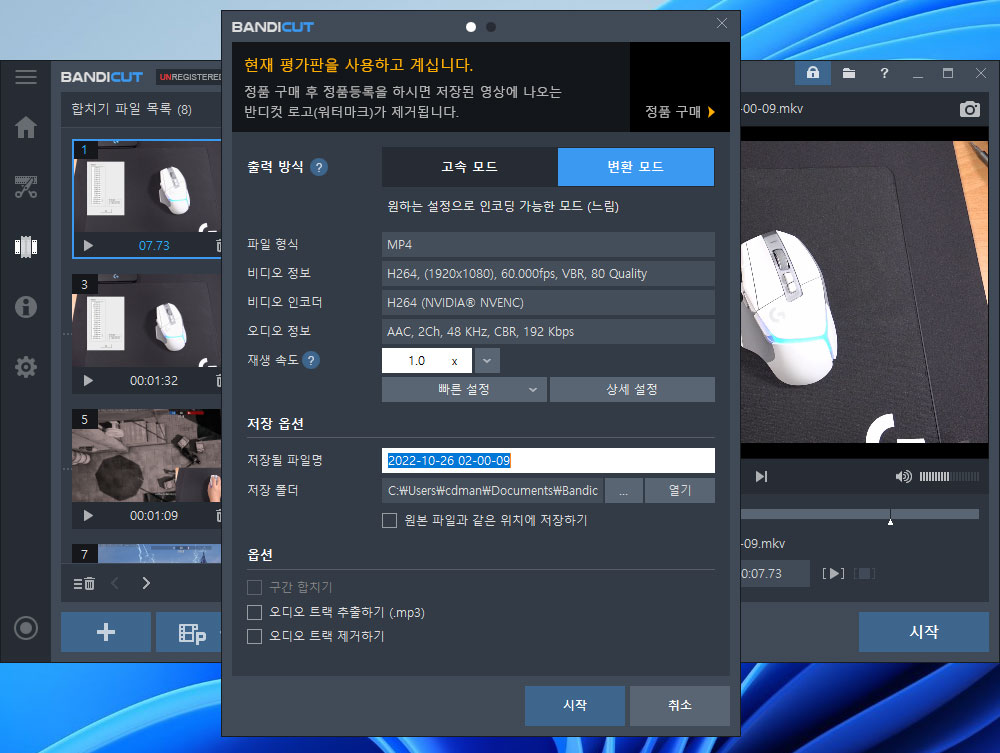The width and height of the screenshot is (1000, 753).
Task: Play the 00:01:32 clip in join list
Action: point(89,381)
